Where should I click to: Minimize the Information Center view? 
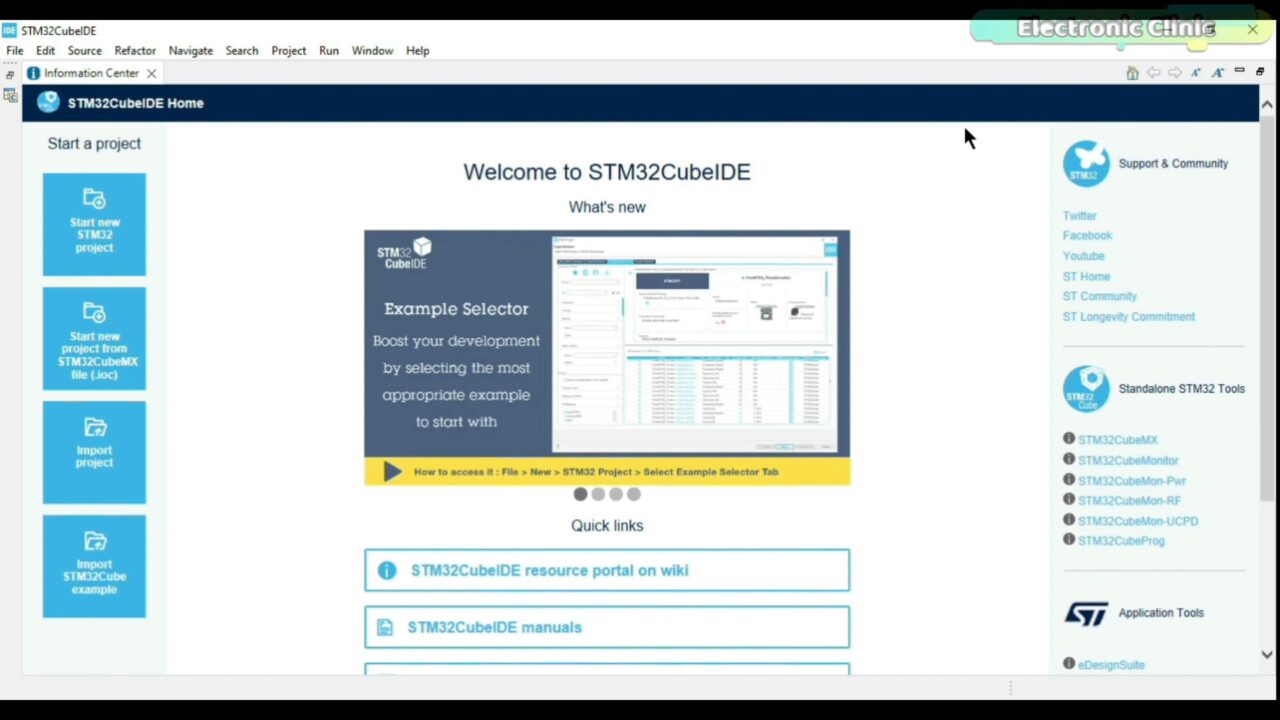[x=1240, y=71]
